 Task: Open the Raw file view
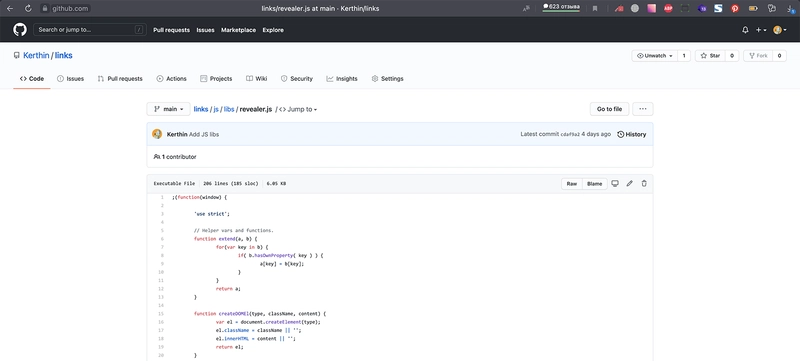click(x=572, y=184)
